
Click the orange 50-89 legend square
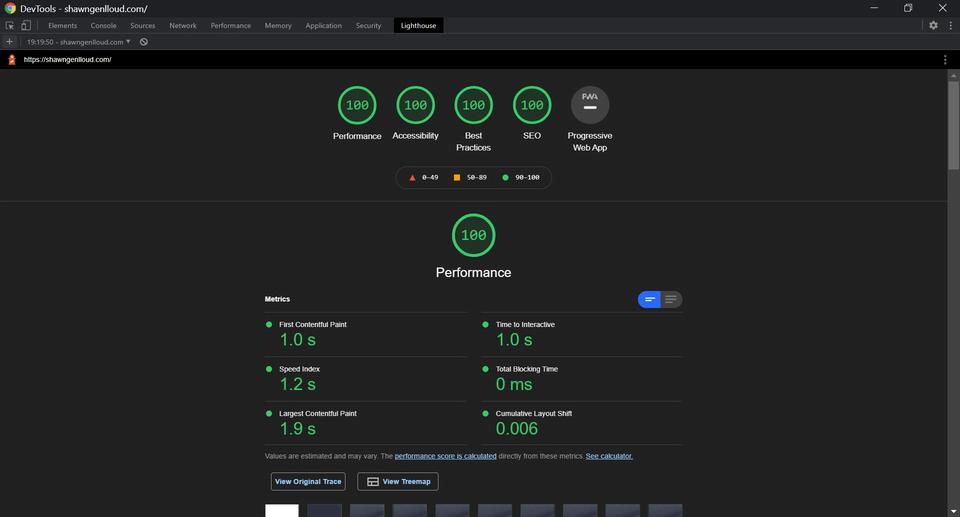(457, 178)
